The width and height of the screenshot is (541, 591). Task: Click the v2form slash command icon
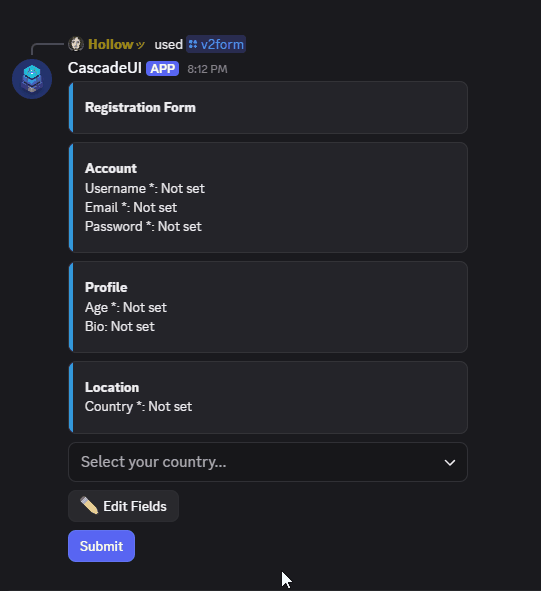[193, 44]
